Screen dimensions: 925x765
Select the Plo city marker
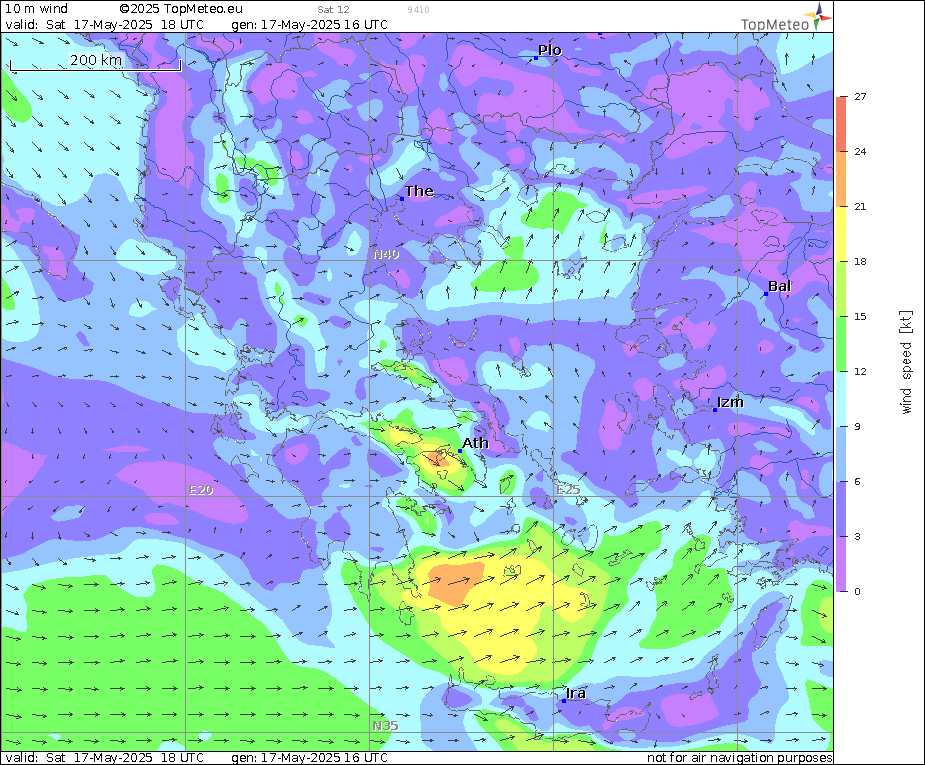pos(536,58)
